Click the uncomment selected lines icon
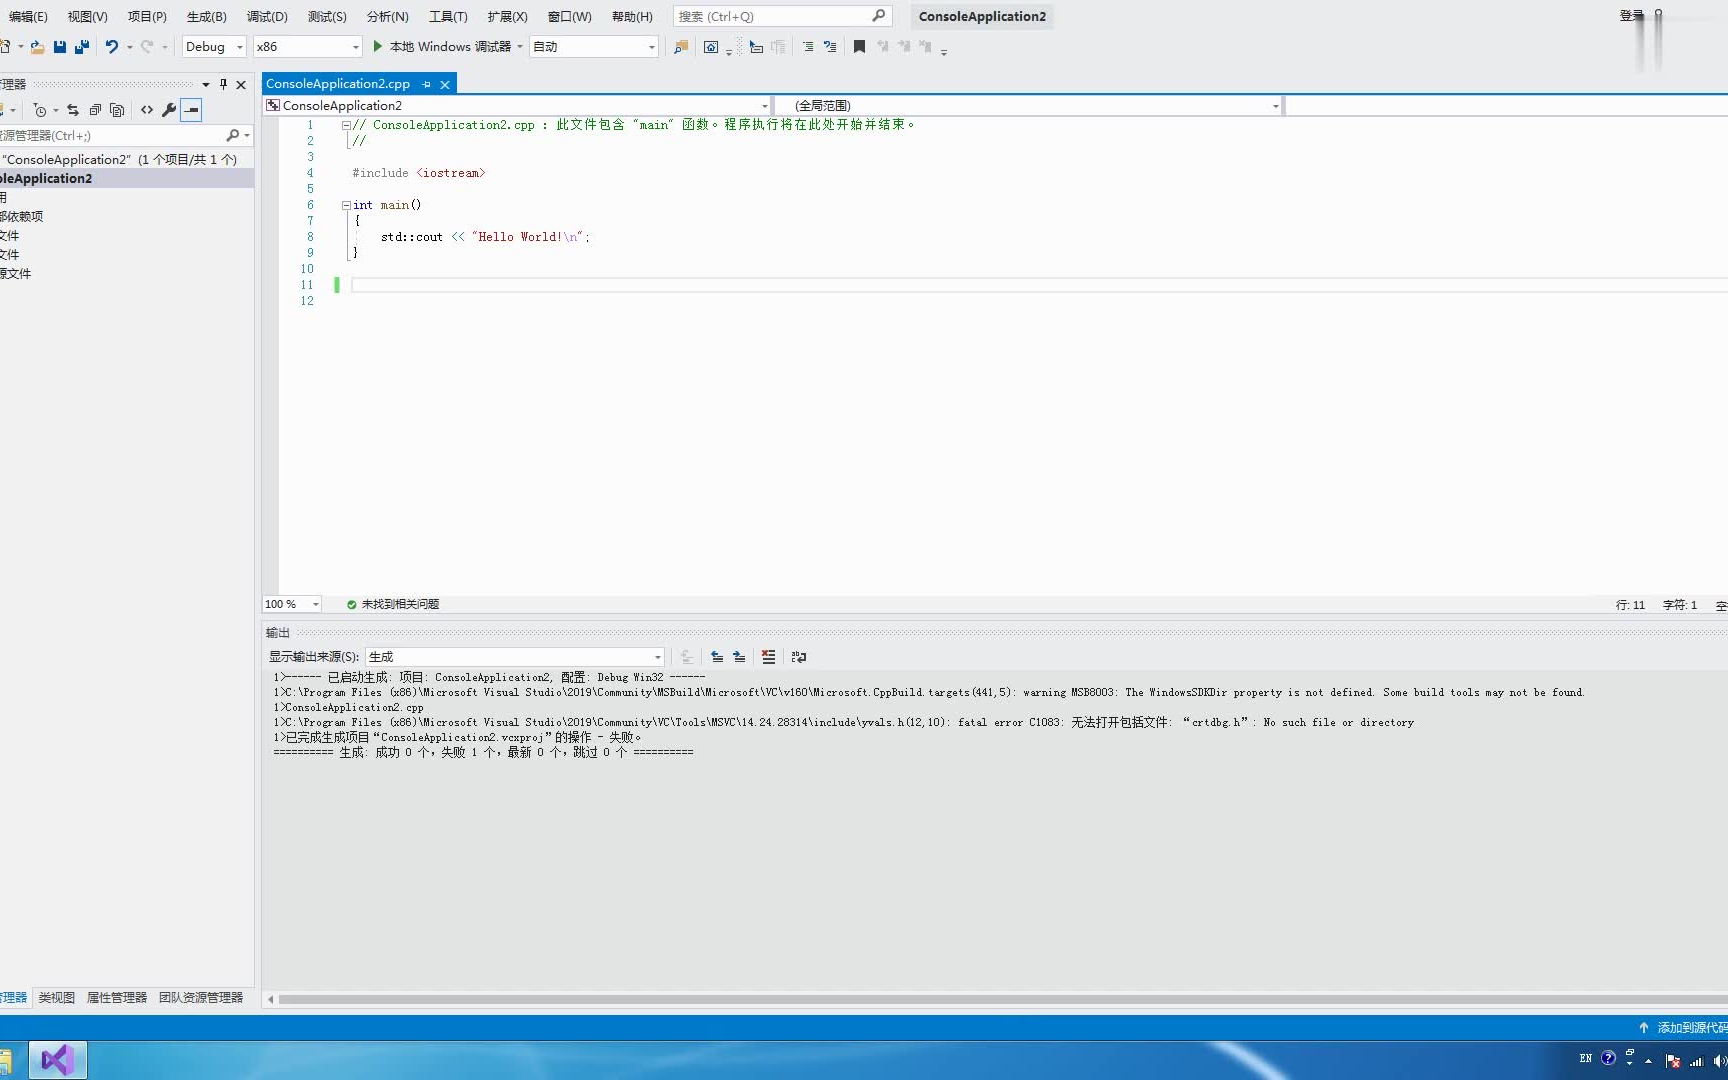1728x1080 pixels. pyautogui.click(x=830, y=47)
